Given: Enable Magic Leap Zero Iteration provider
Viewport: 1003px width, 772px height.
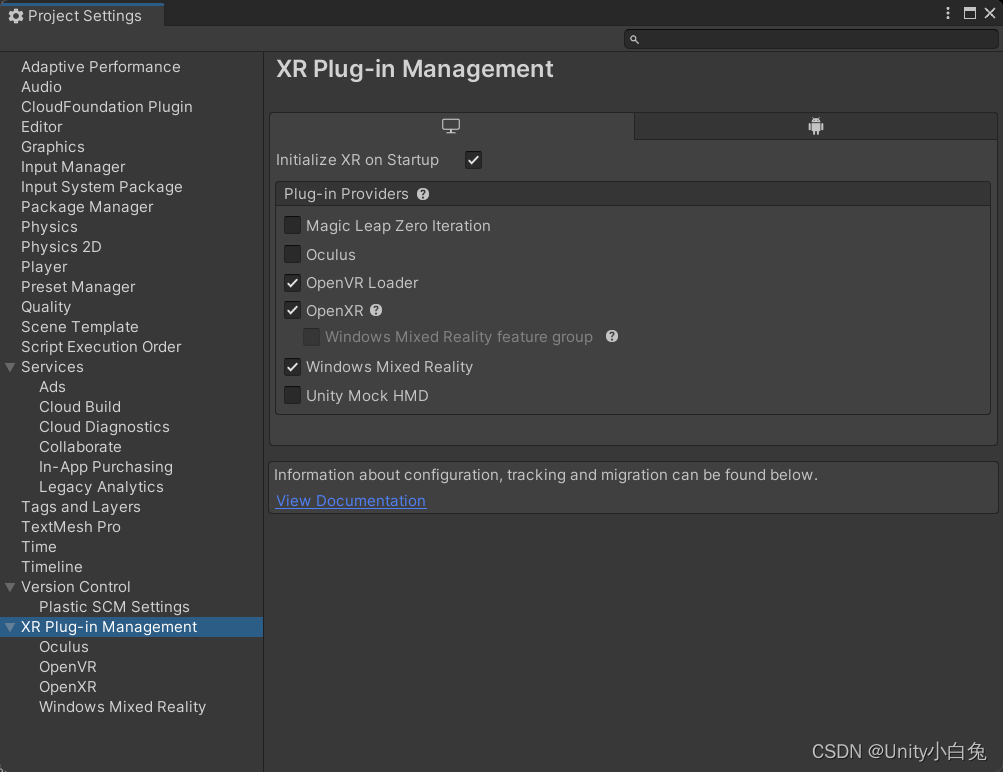Looking at the screenshot, I should point(292,225).
